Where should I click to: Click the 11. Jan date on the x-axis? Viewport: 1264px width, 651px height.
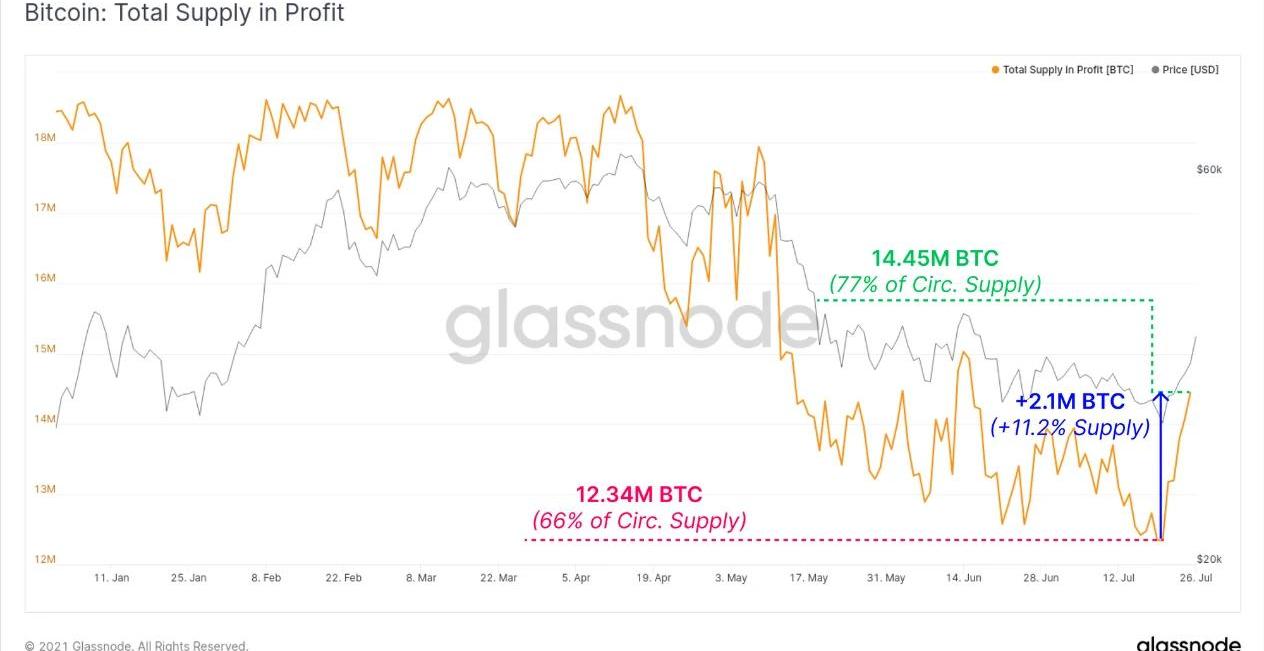click(111, 578)
